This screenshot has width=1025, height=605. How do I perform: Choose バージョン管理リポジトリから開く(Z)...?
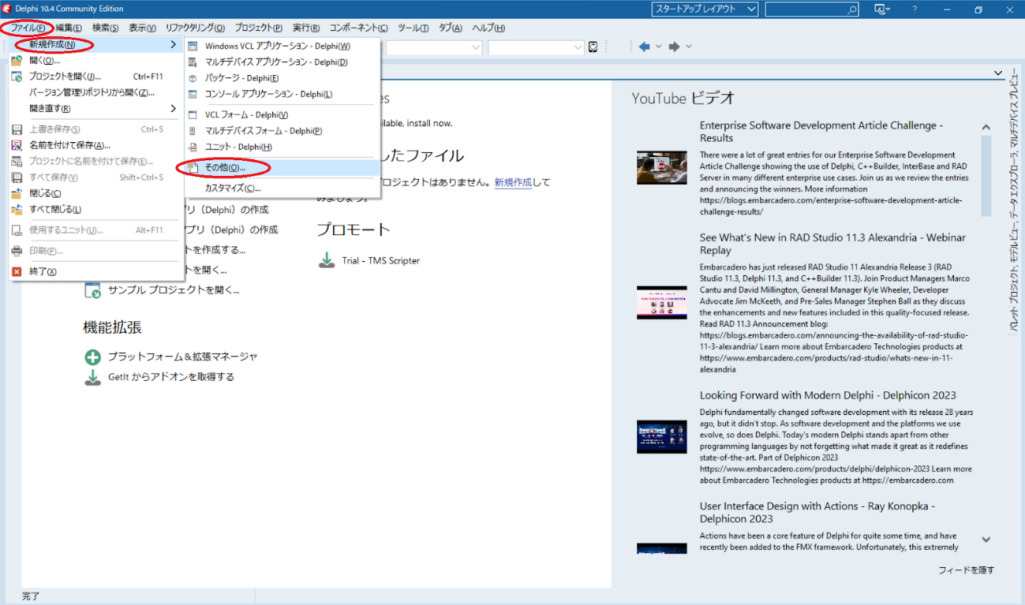[95, 93]
